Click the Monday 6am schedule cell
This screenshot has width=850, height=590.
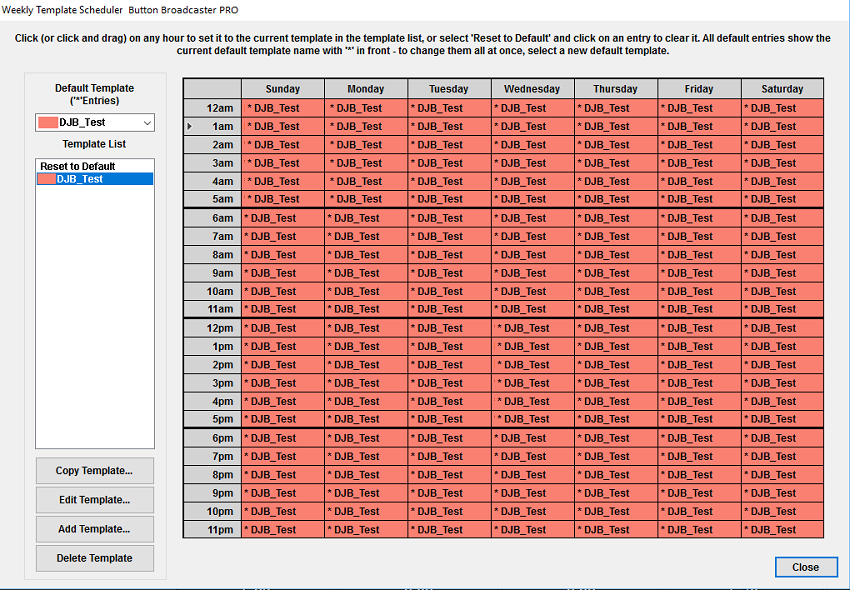(x=365, y=218)
